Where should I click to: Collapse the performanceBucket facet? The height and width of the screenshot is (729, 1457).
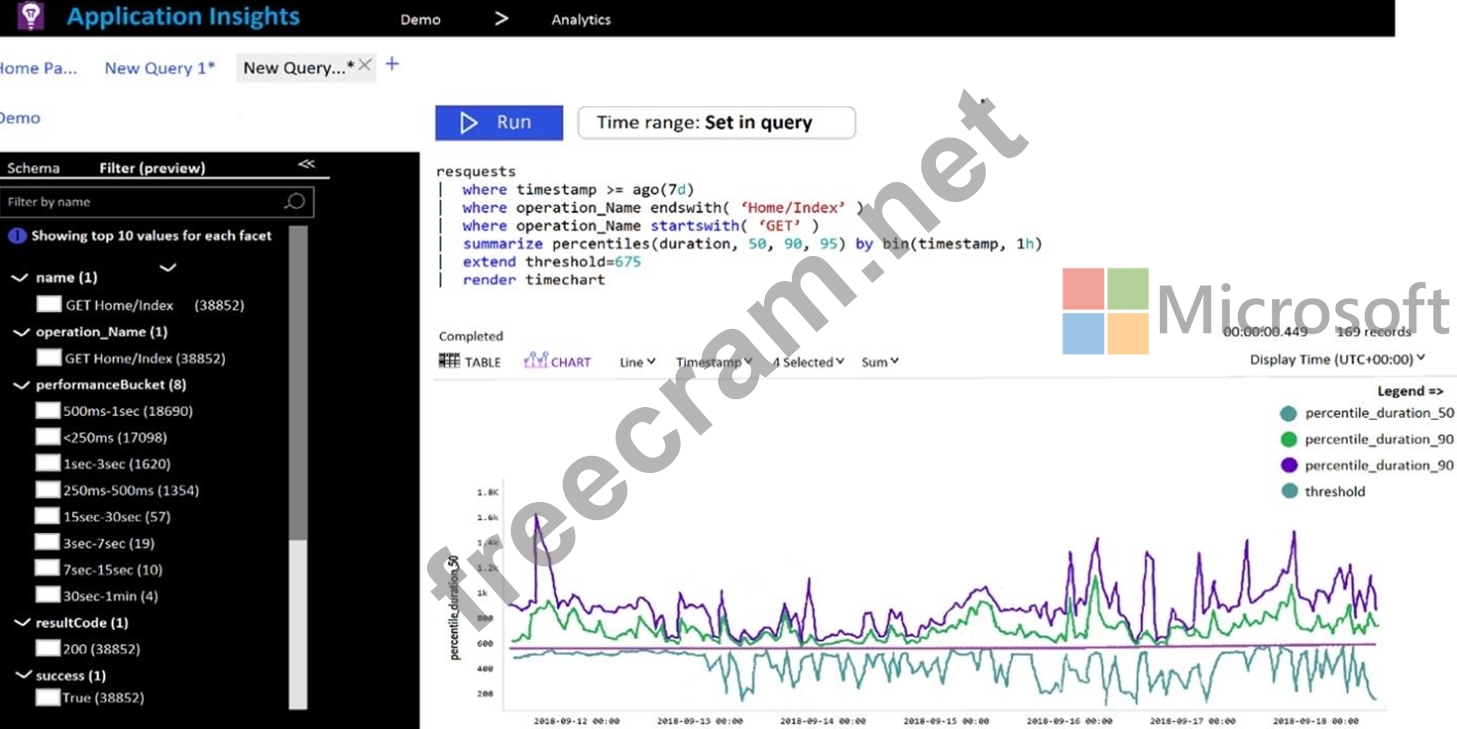pyautogui.click(x=19, y=384)
